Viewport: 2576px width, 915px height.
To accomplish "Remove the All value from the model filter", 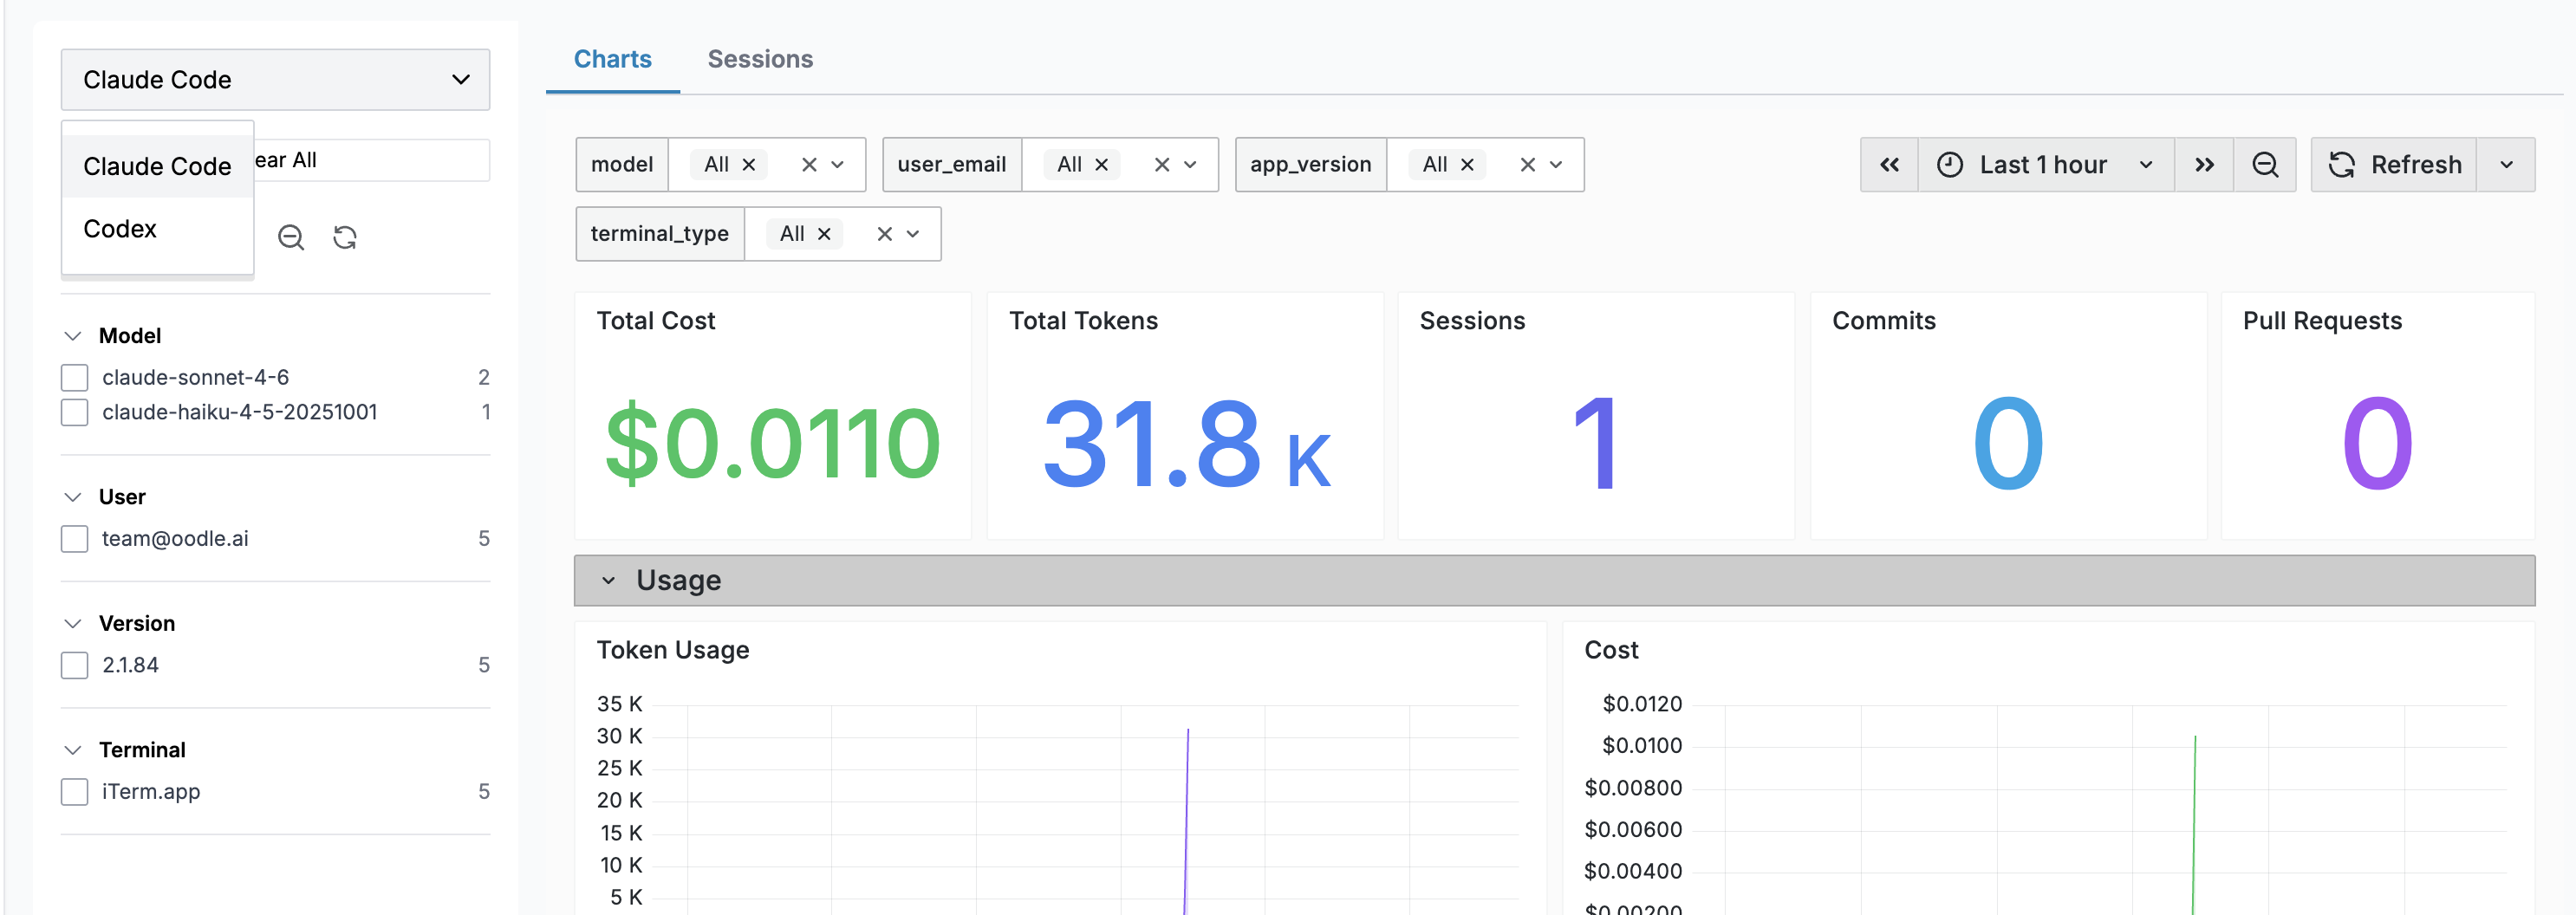I will click(x=749, y=164).
